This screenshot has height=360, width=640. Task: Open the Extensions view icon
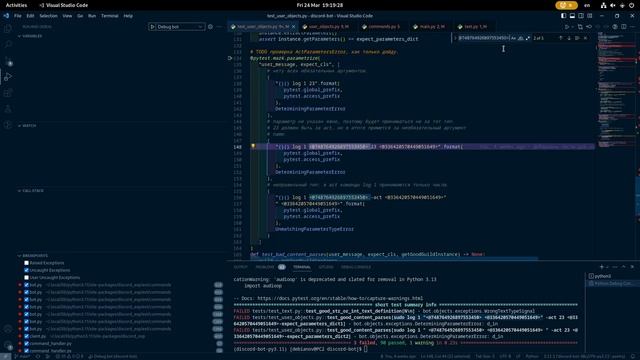coord(8,93)
